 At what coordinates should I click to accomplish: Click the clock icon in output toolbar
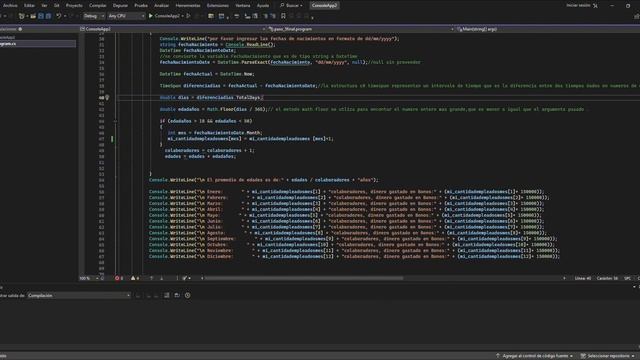[188, 296]
